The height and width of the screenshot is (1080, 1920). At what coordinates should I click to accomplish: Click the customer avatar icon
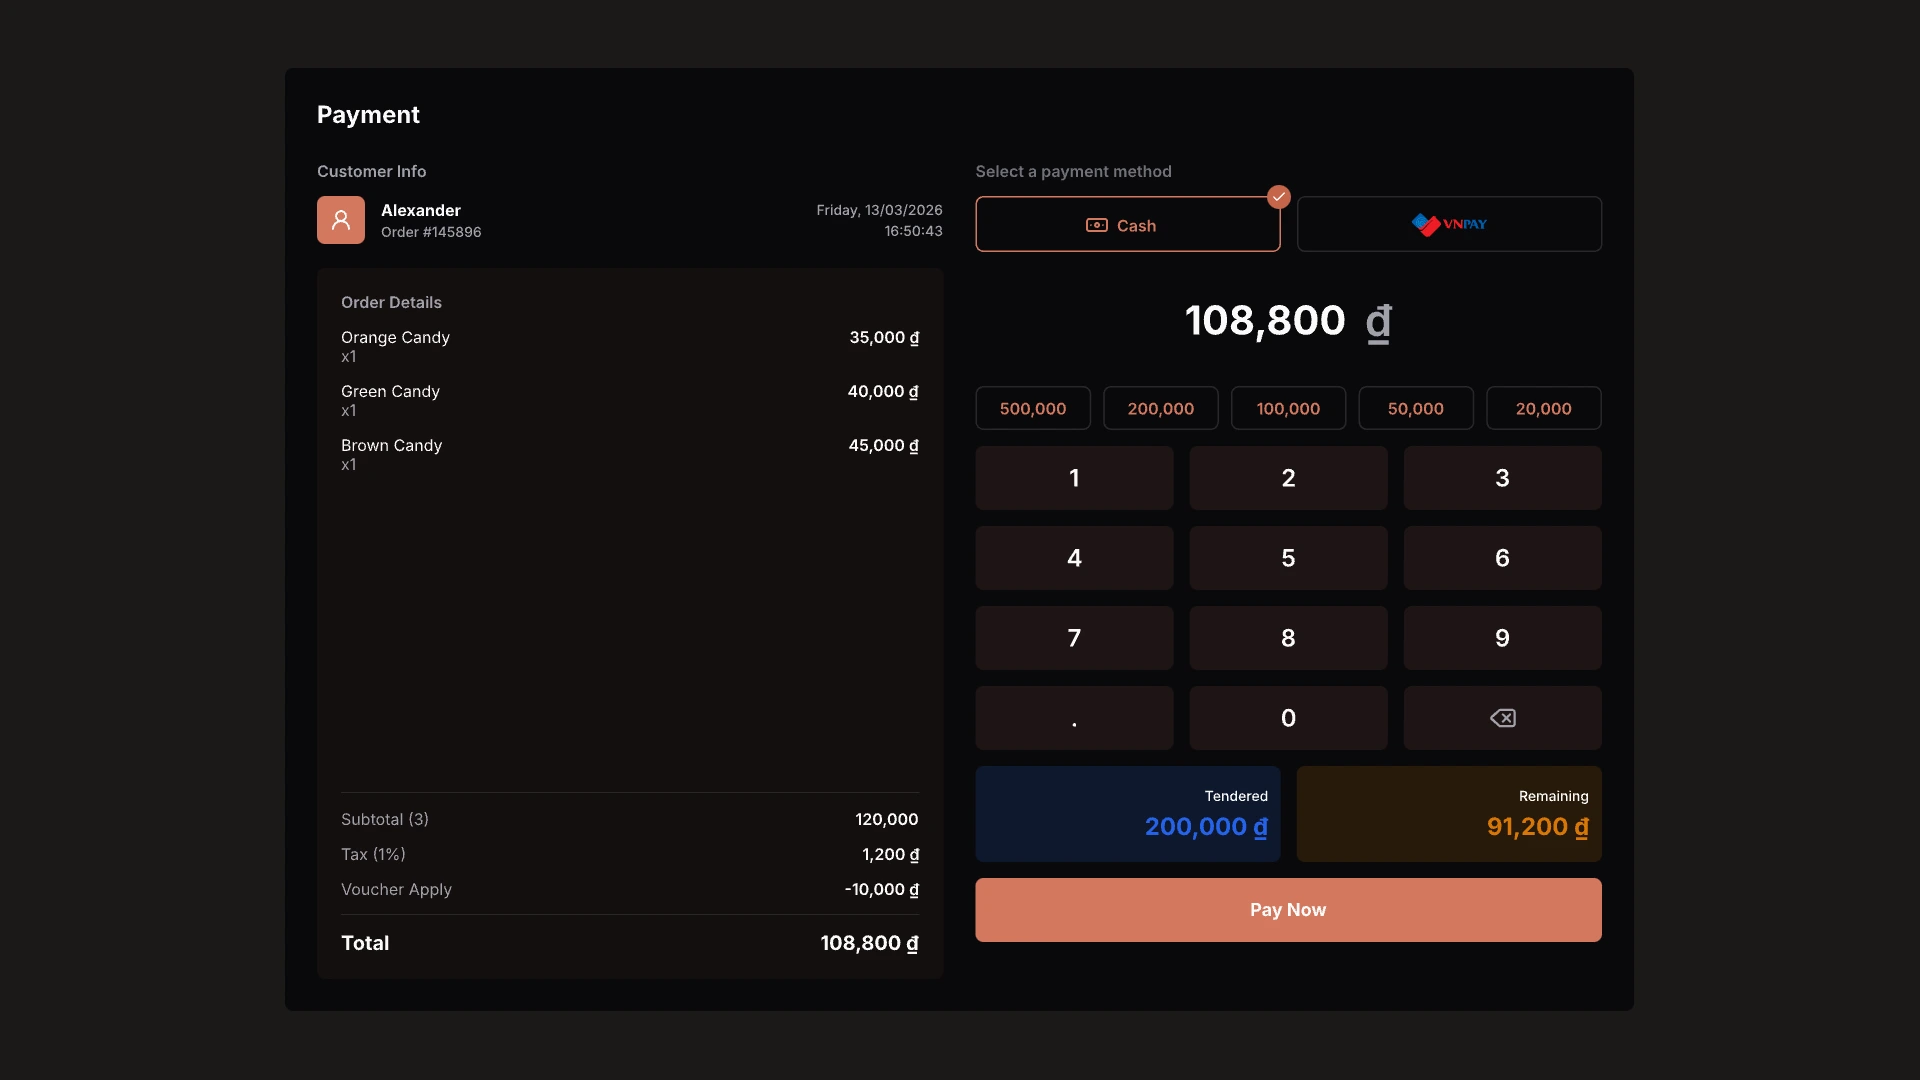point(340,220)
